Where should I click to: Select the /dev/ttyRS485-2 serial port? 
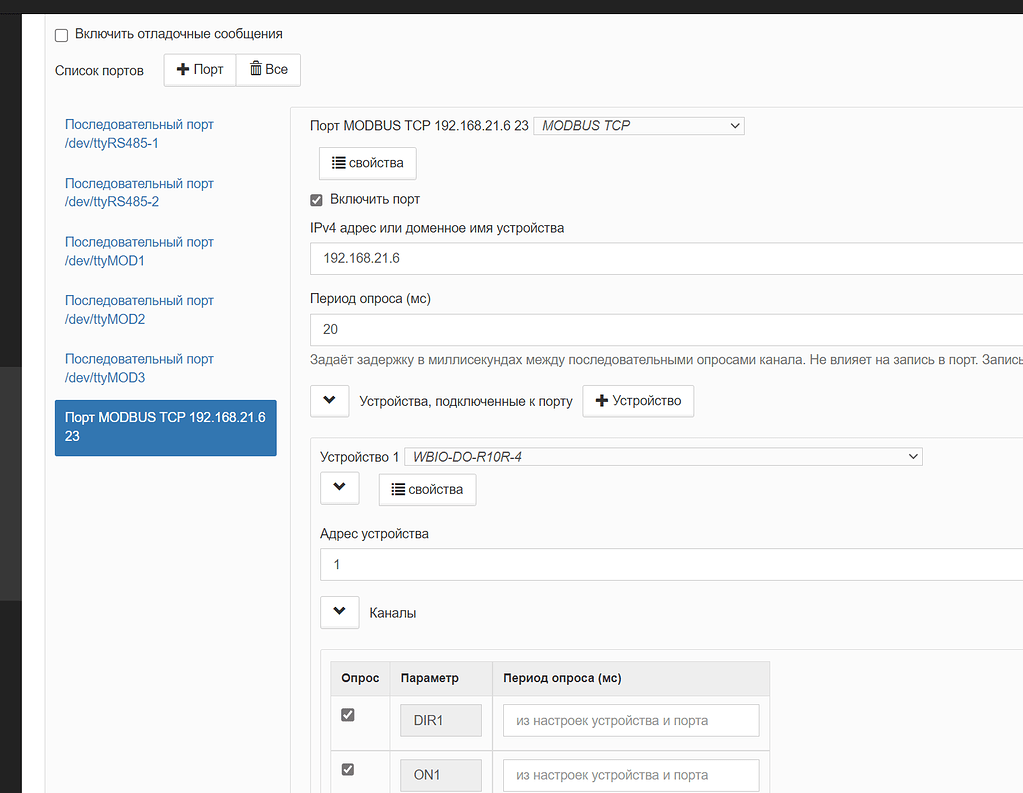tap(139, 192)
